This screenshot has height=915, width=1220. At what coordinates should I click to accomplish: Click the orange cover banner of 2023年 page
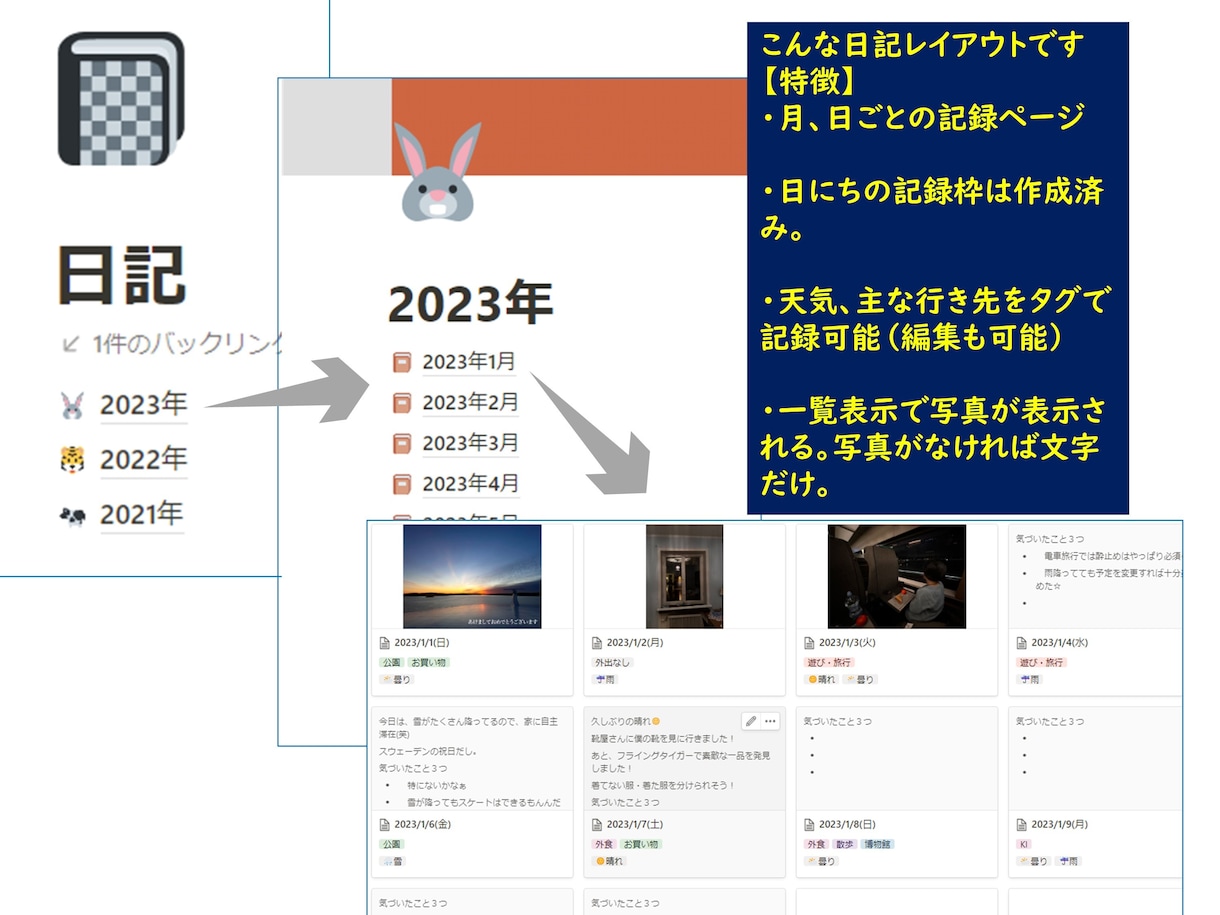click(569, 127)
